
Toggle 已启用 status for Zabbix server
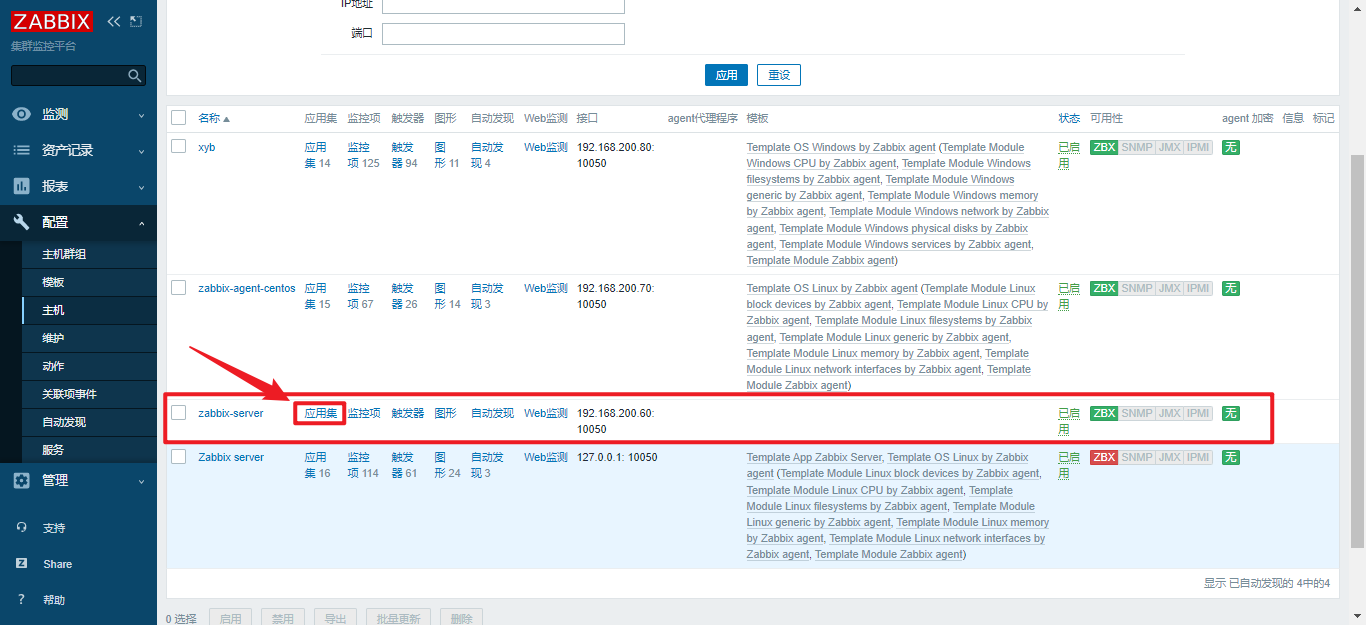coord(1069,465)
